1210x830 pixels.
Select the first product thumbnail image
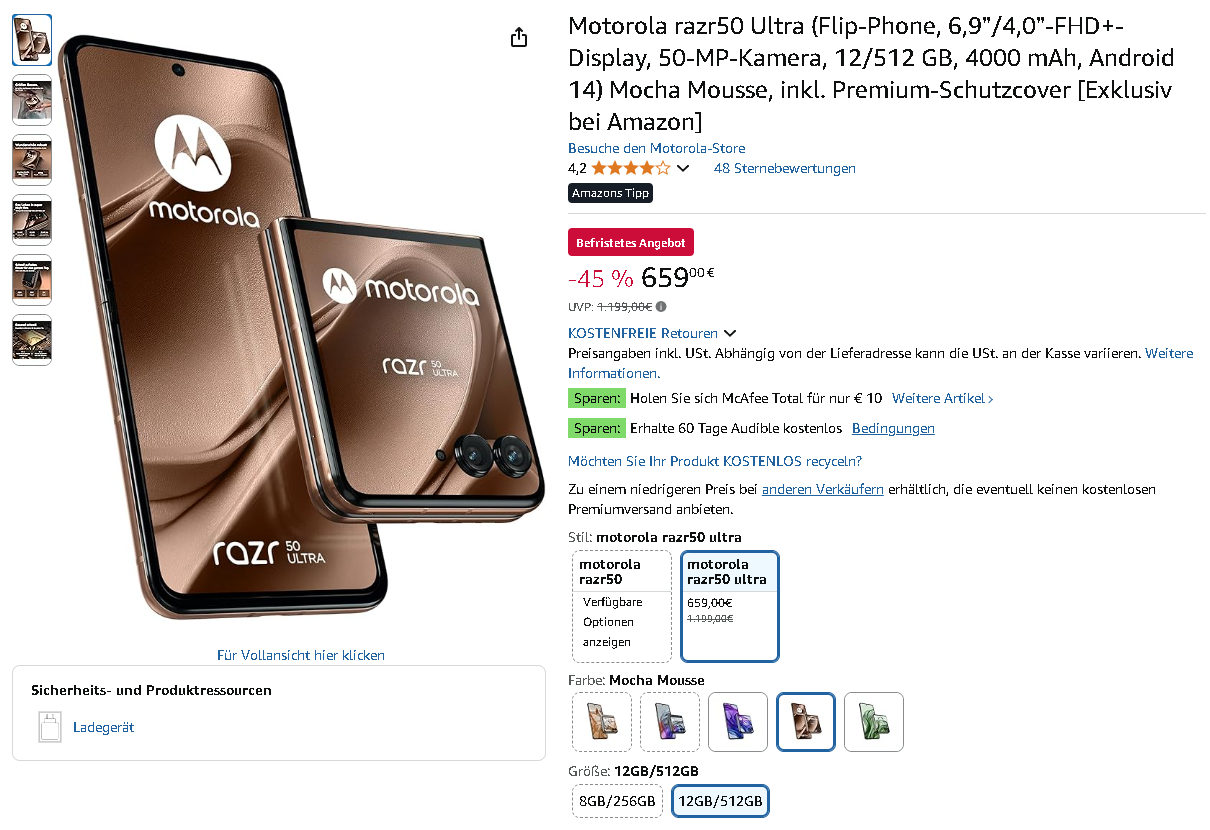point(32,40)
